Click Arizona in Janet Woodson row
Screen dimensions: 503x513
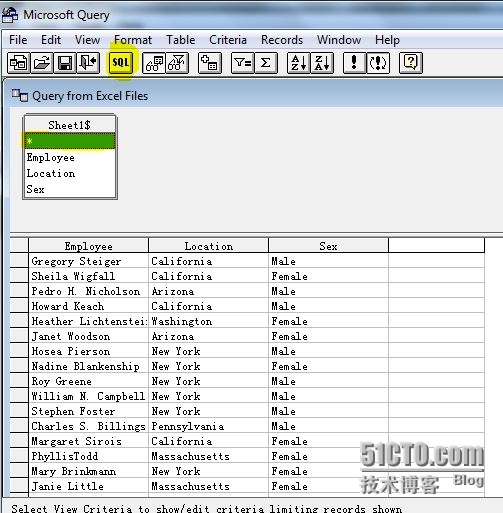[209, 336]
